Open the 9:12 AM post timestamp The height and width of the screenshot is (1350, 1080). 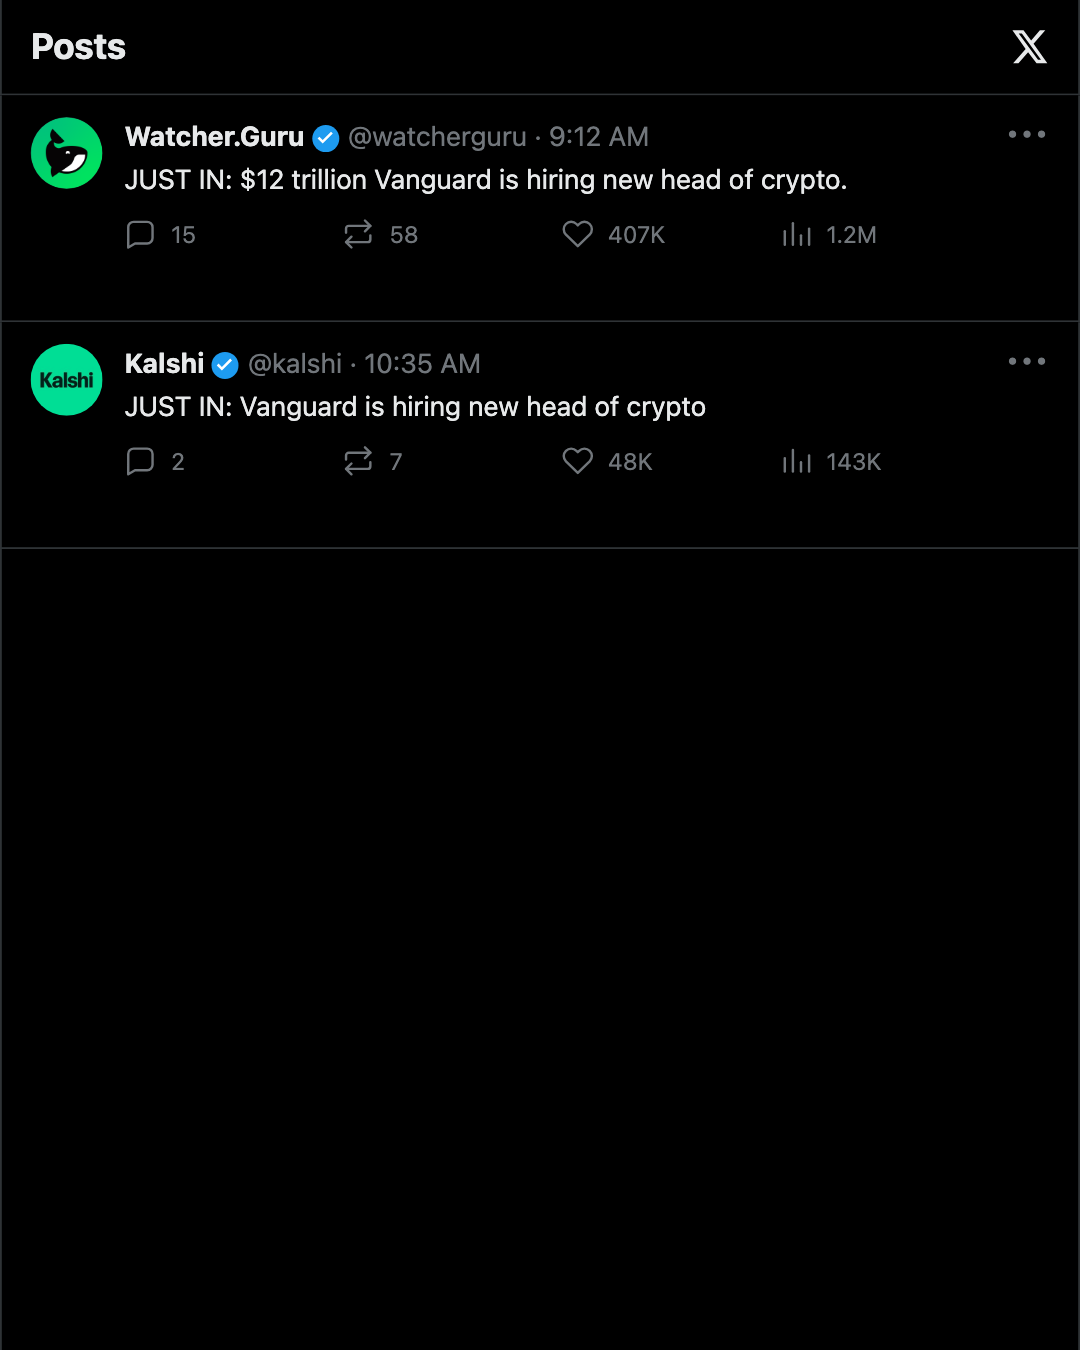pyautogui.click(x=599, y=137)
